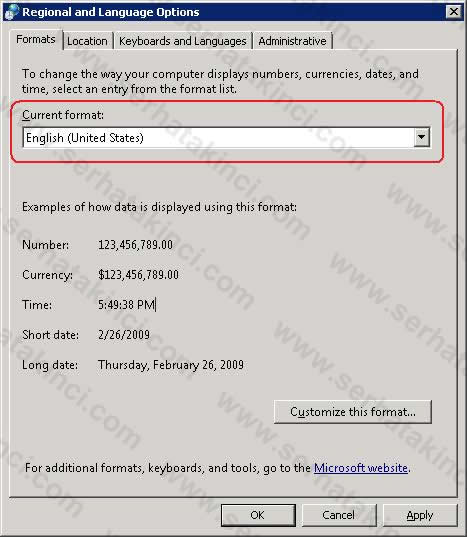The width and height of the screenshot is (467, 537).
Task: Click the Number example value 123,456,789.00
Action: [x=136, y=245]
